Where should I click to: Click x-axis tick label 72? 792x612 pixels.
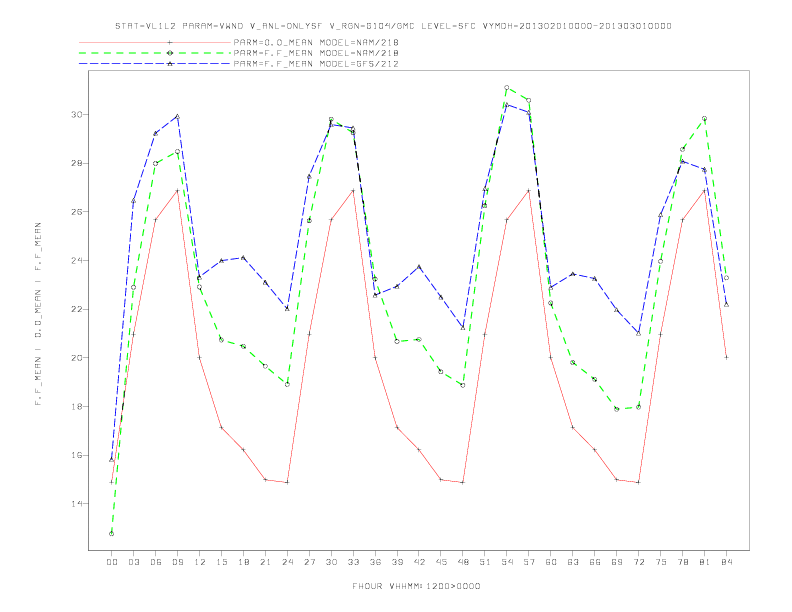coord(638,562)
